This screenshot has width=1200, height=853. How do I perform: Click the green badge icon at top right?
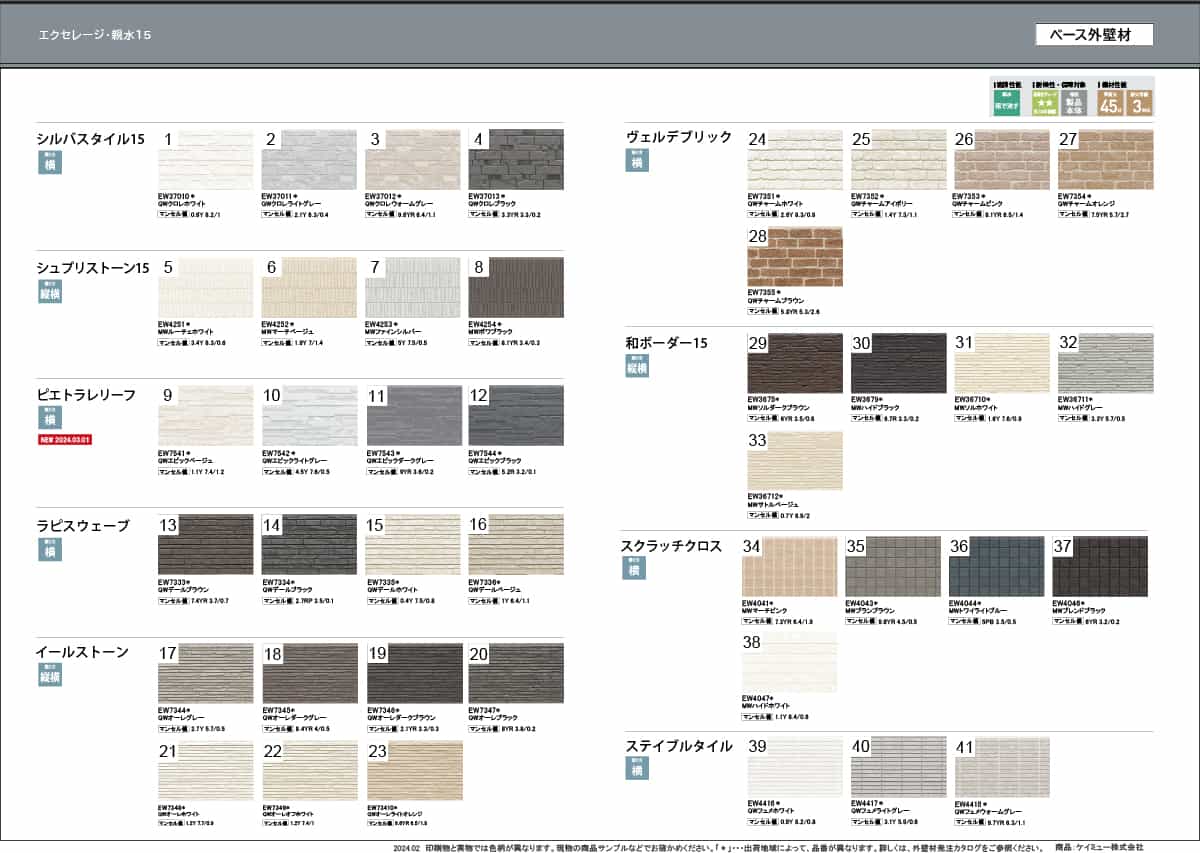(x=1005, y=102)
